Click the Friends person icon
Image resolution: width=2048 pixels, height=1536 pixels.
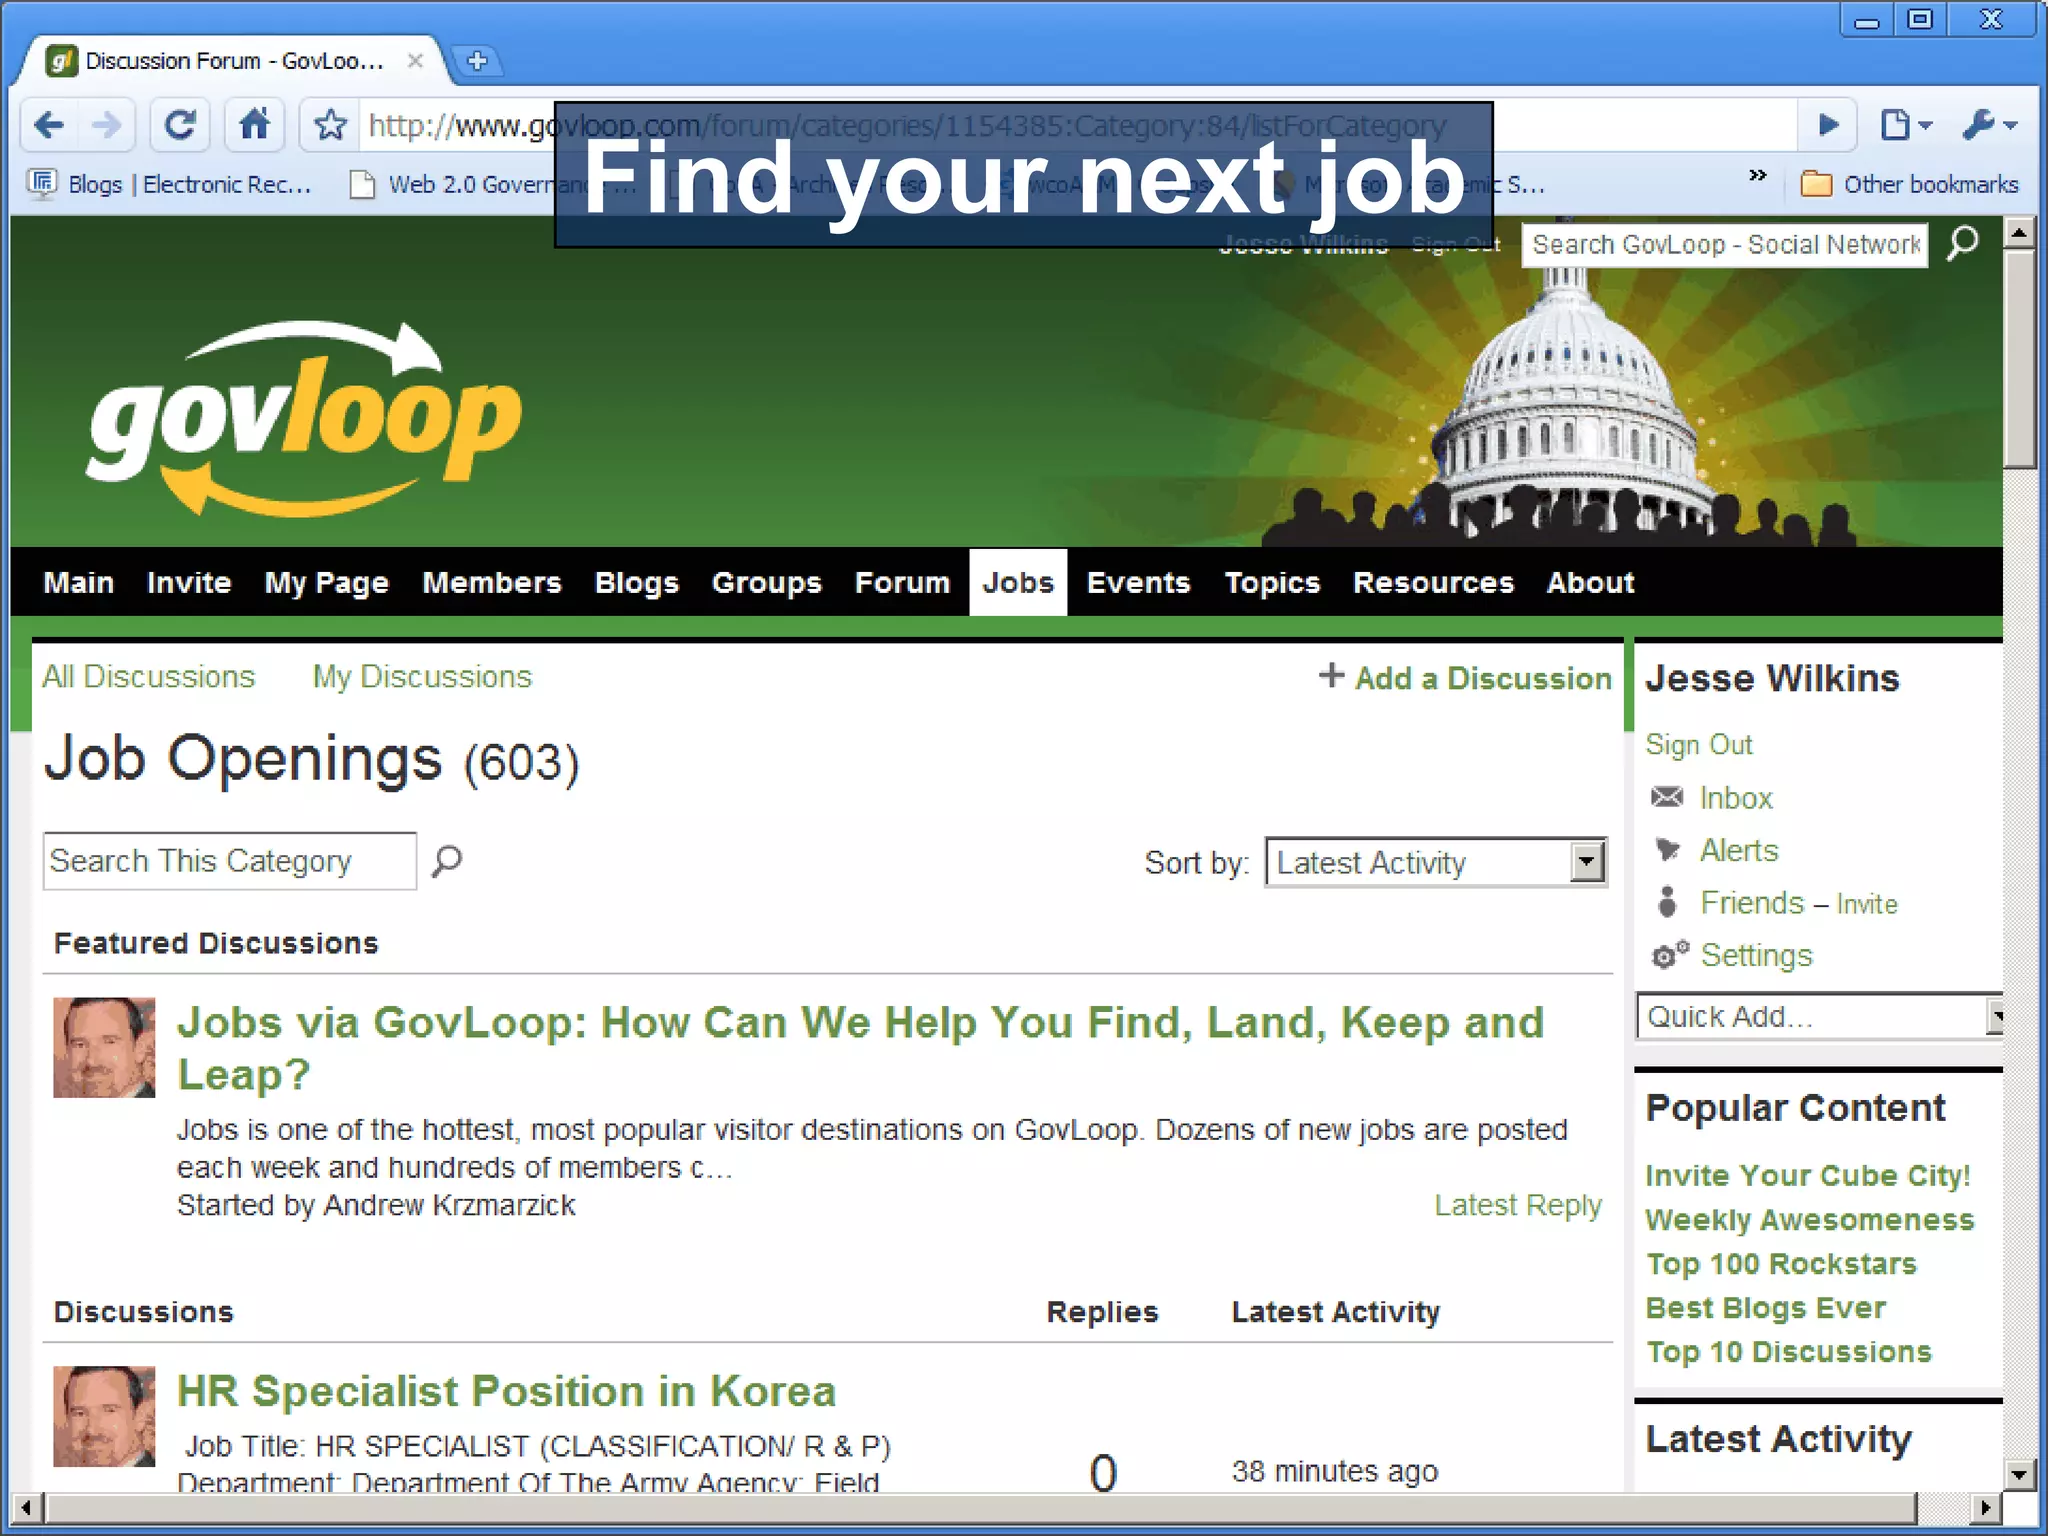coord(1667,902)
